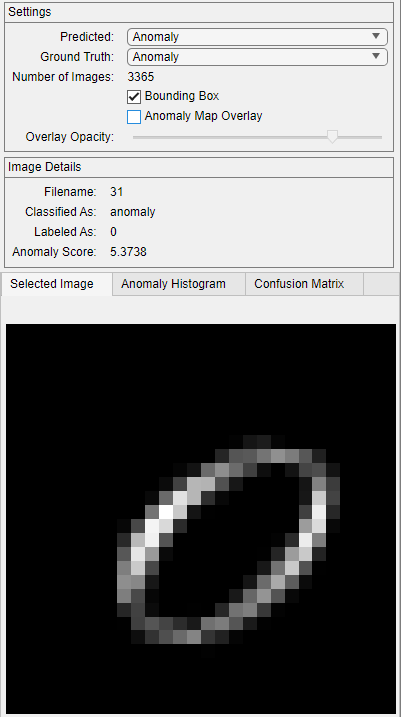Click the arrow on the Predicted combo box
Image resolution: width=401 pixels, height=717 pixels.
(x=376, y=36)
